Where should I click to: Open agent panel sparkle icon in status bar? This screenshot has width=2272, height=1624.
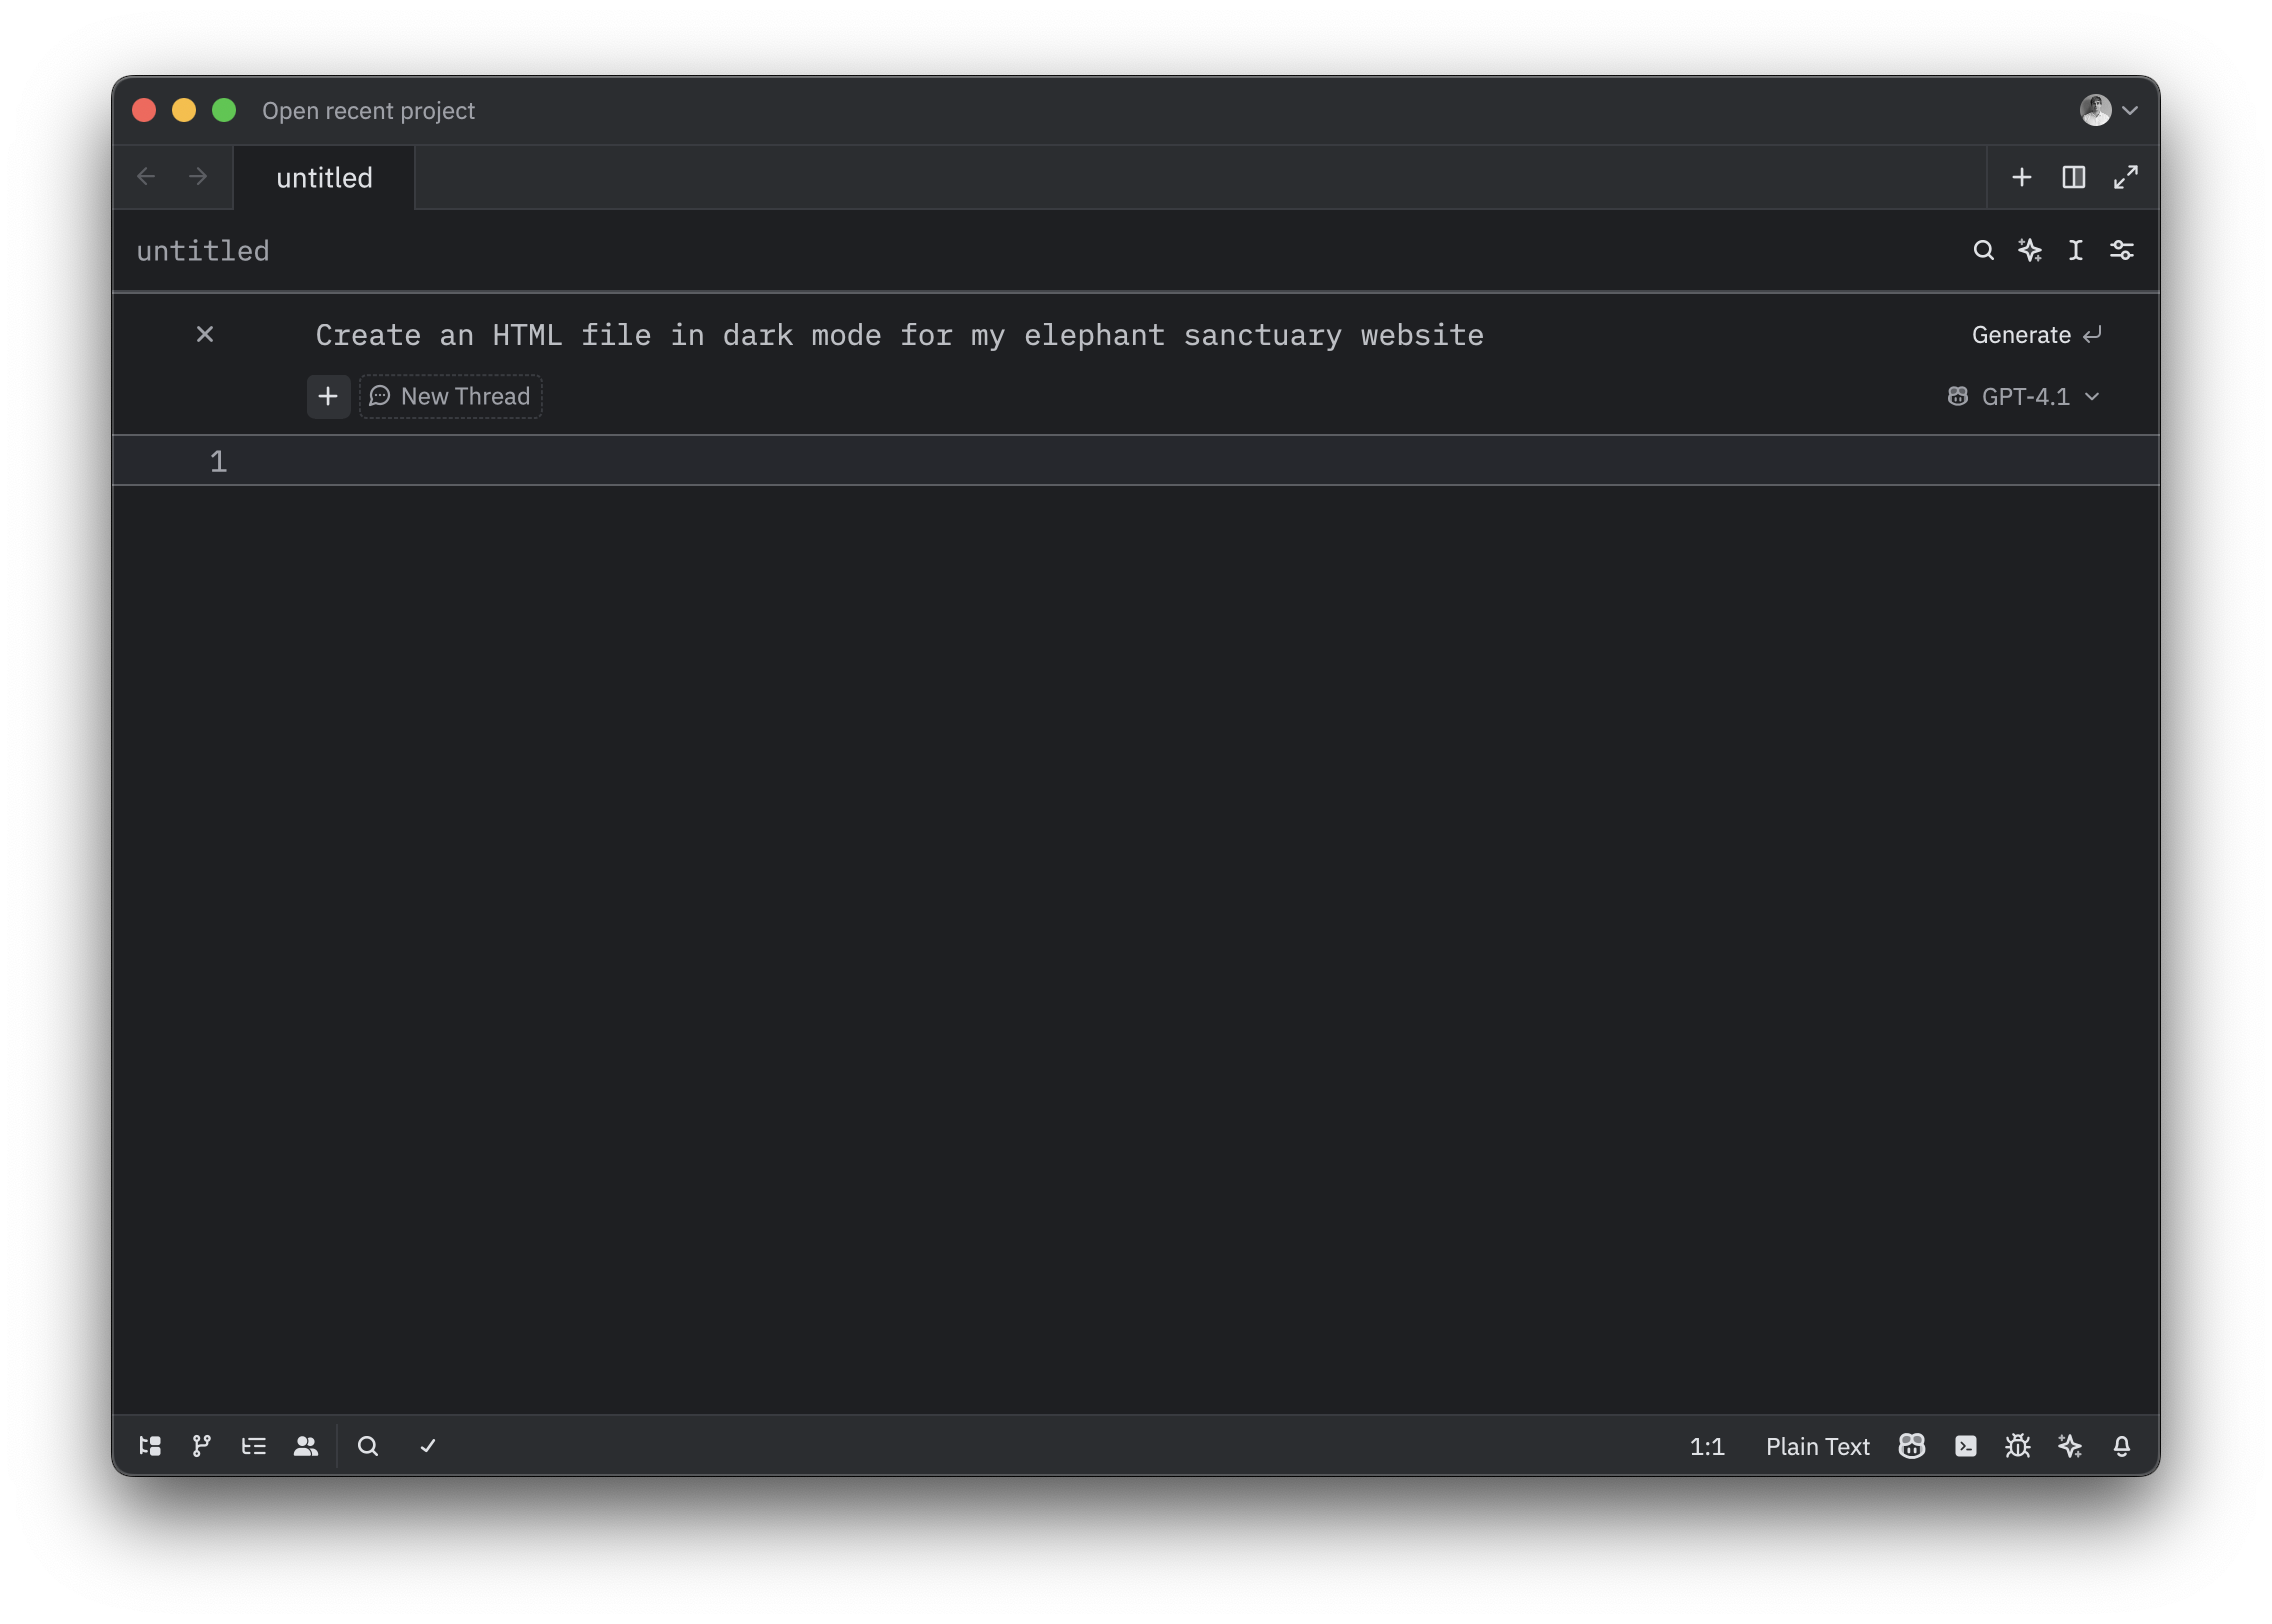click(x=2070, y=1446)
